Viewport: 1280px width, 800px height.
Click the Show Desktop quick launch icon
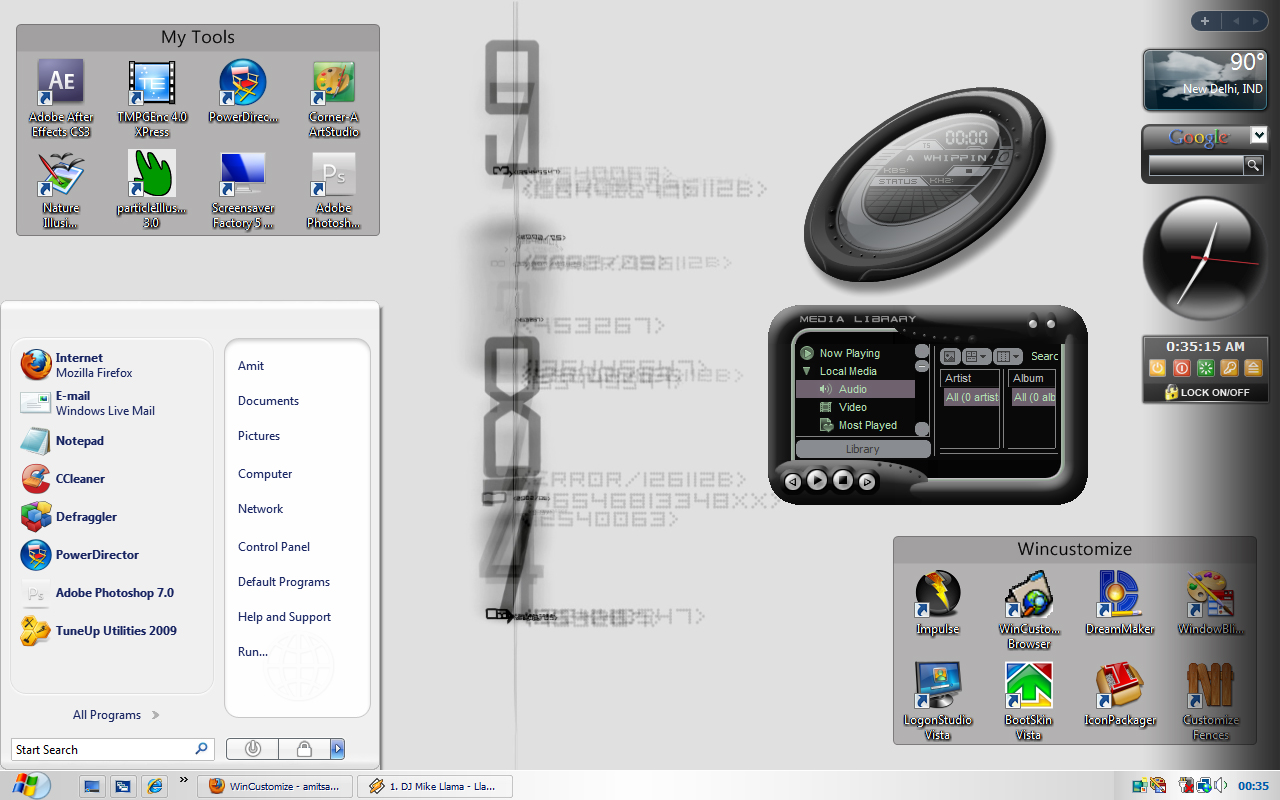pyautogui.click(x=92, y=786)
